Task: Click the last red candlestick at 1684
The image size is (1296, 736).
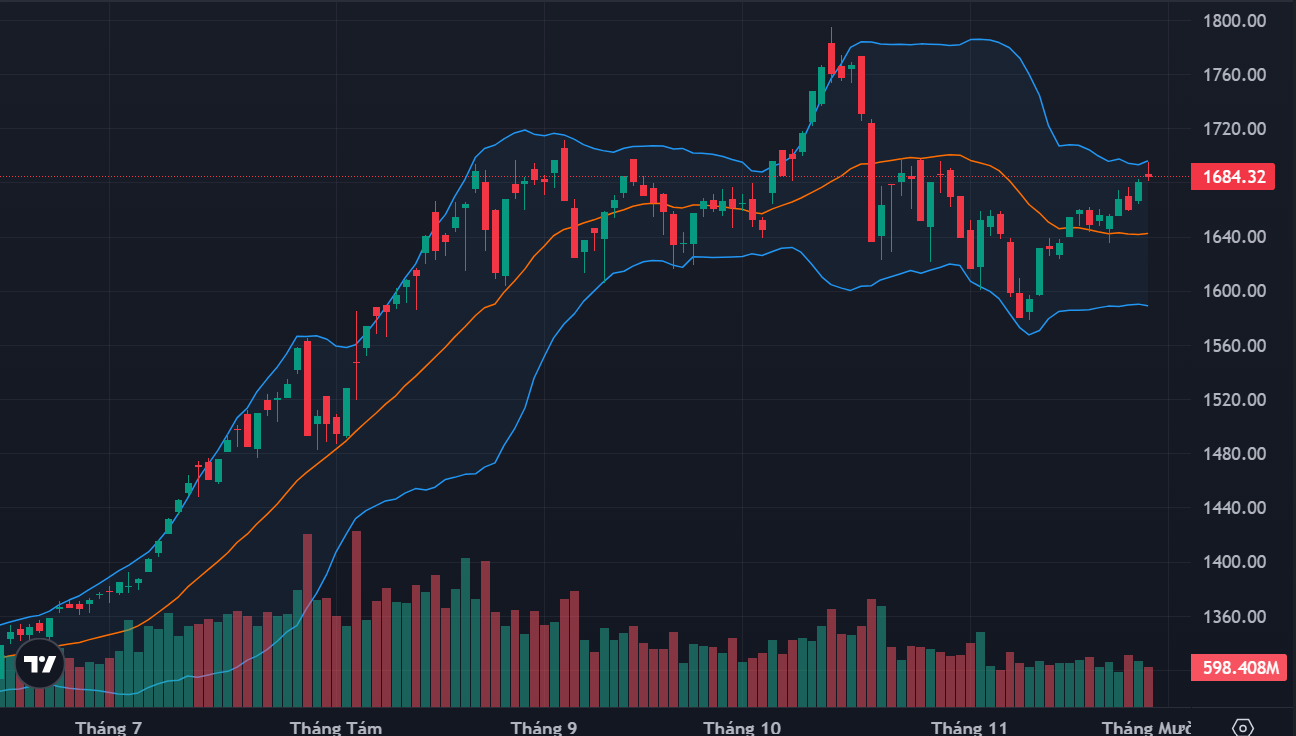Action: click(x=1148, y=175)
